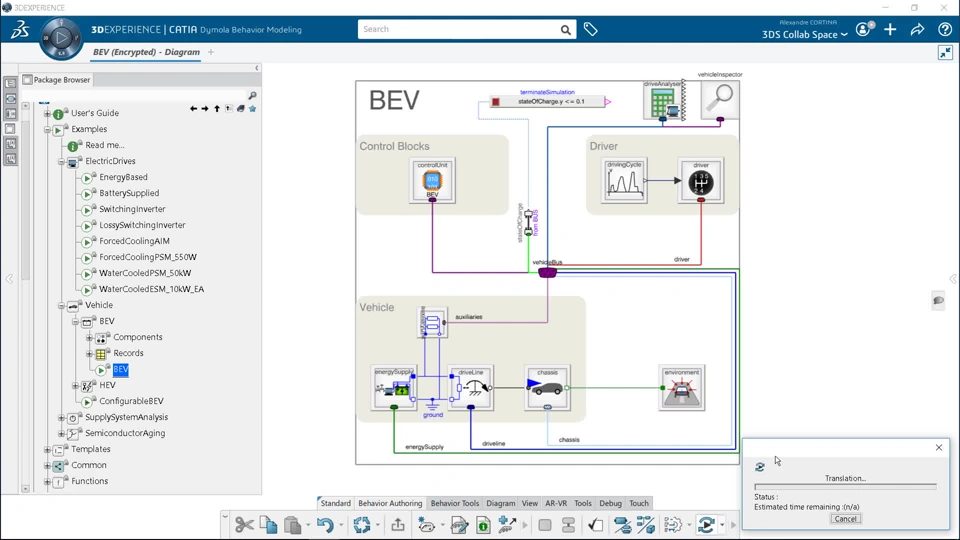Click the user profile icon in header

pyautogui.click(x=863, y=29)
